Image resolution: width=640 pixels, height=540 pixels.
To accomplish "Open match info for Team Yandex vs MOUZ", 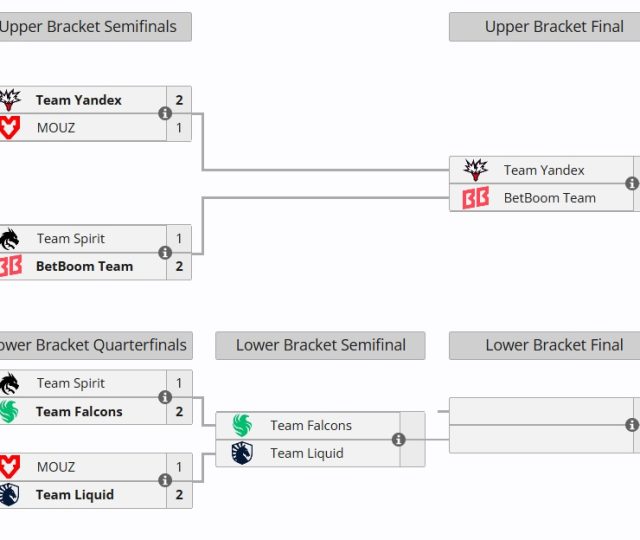I will coord(165,113).
